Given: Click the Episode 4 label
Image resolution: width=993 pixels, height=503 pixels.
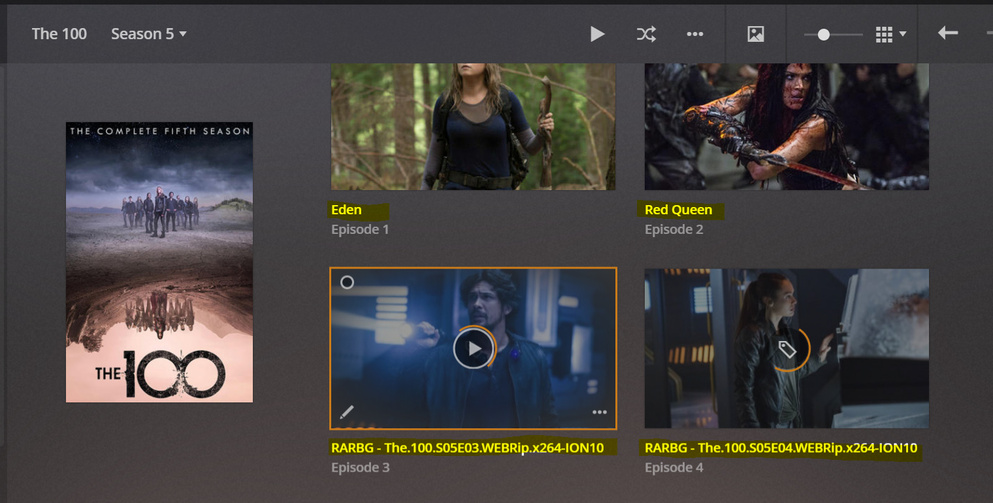Looking at the screenshot, I should tap(674, 468).
